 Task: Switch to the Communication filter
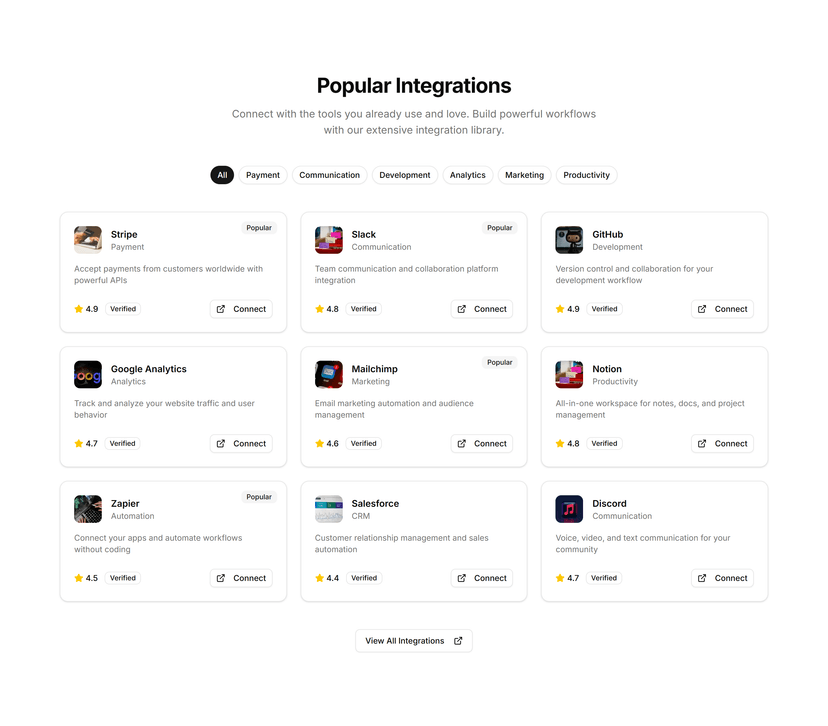click(330, 175)
